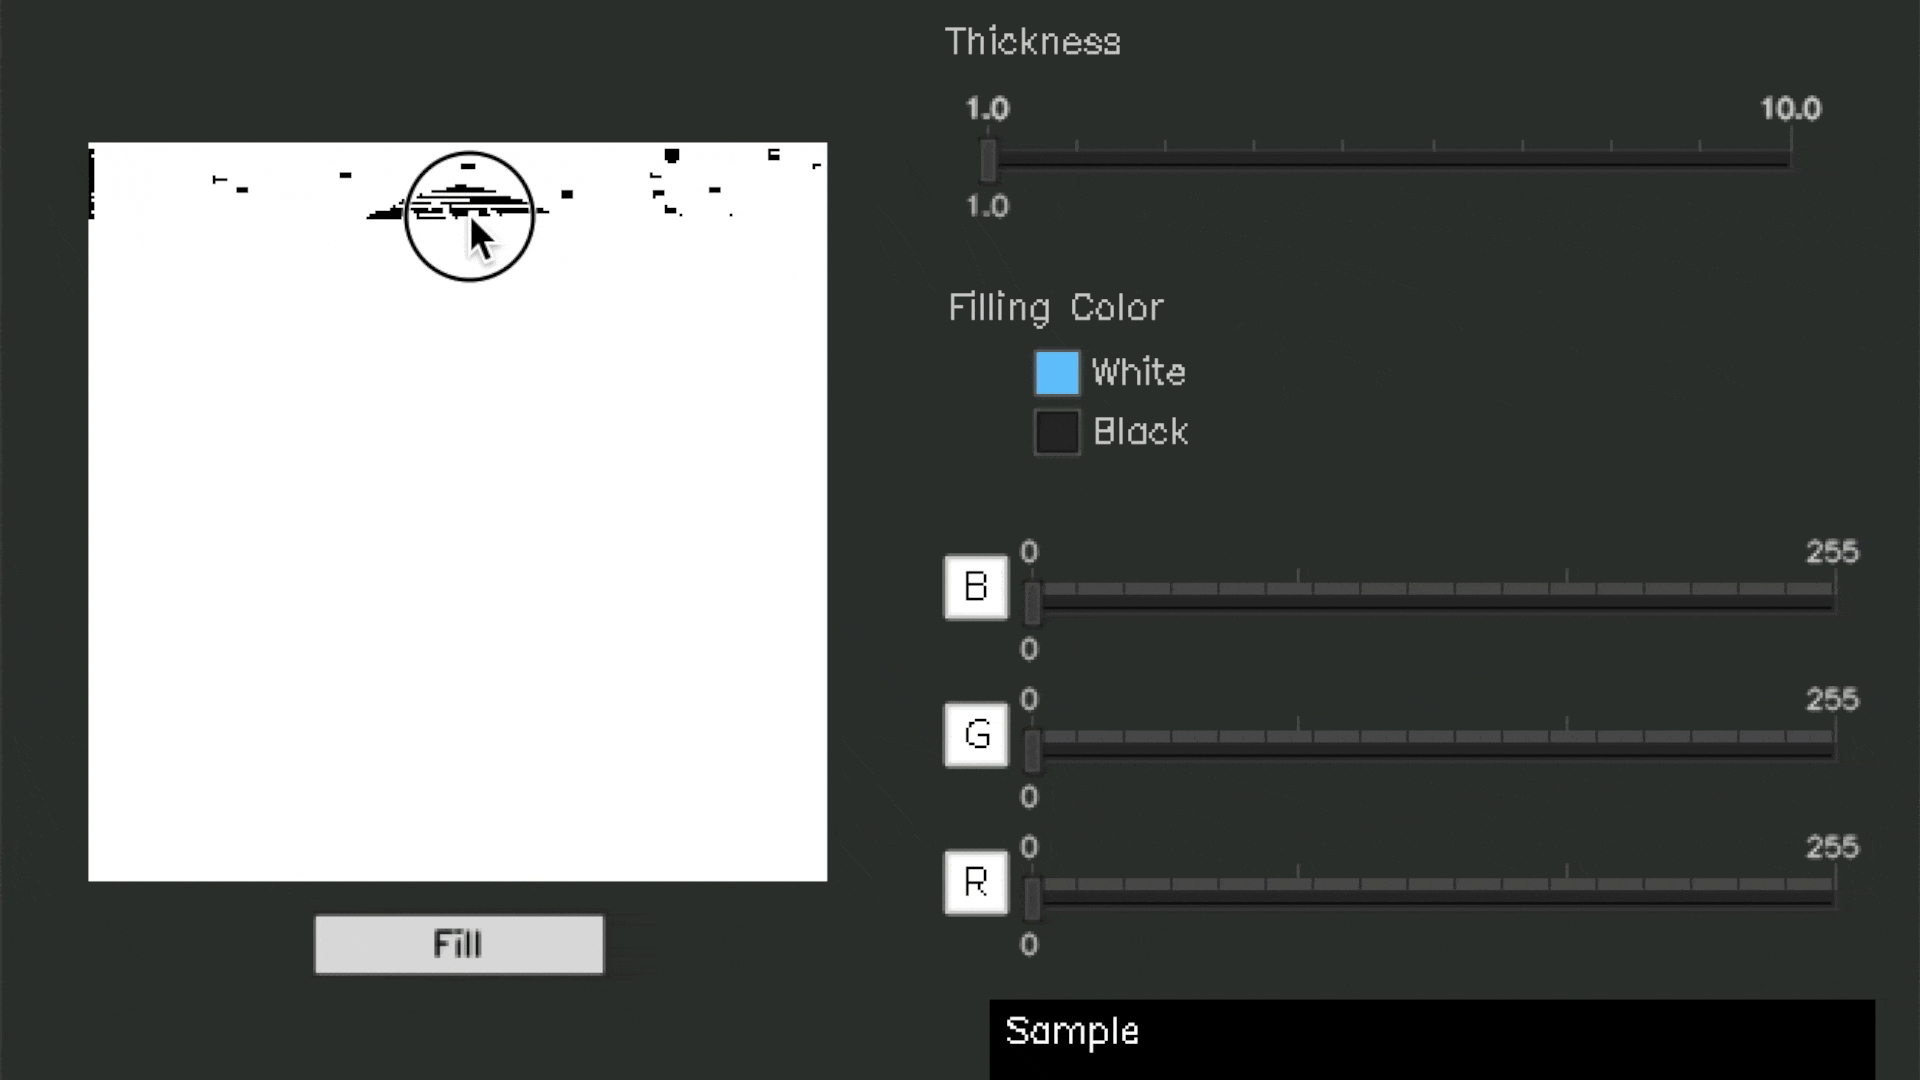Click the G channel label box
1920x1080 pixels.
pyautogui.click(x=975, y=735)
